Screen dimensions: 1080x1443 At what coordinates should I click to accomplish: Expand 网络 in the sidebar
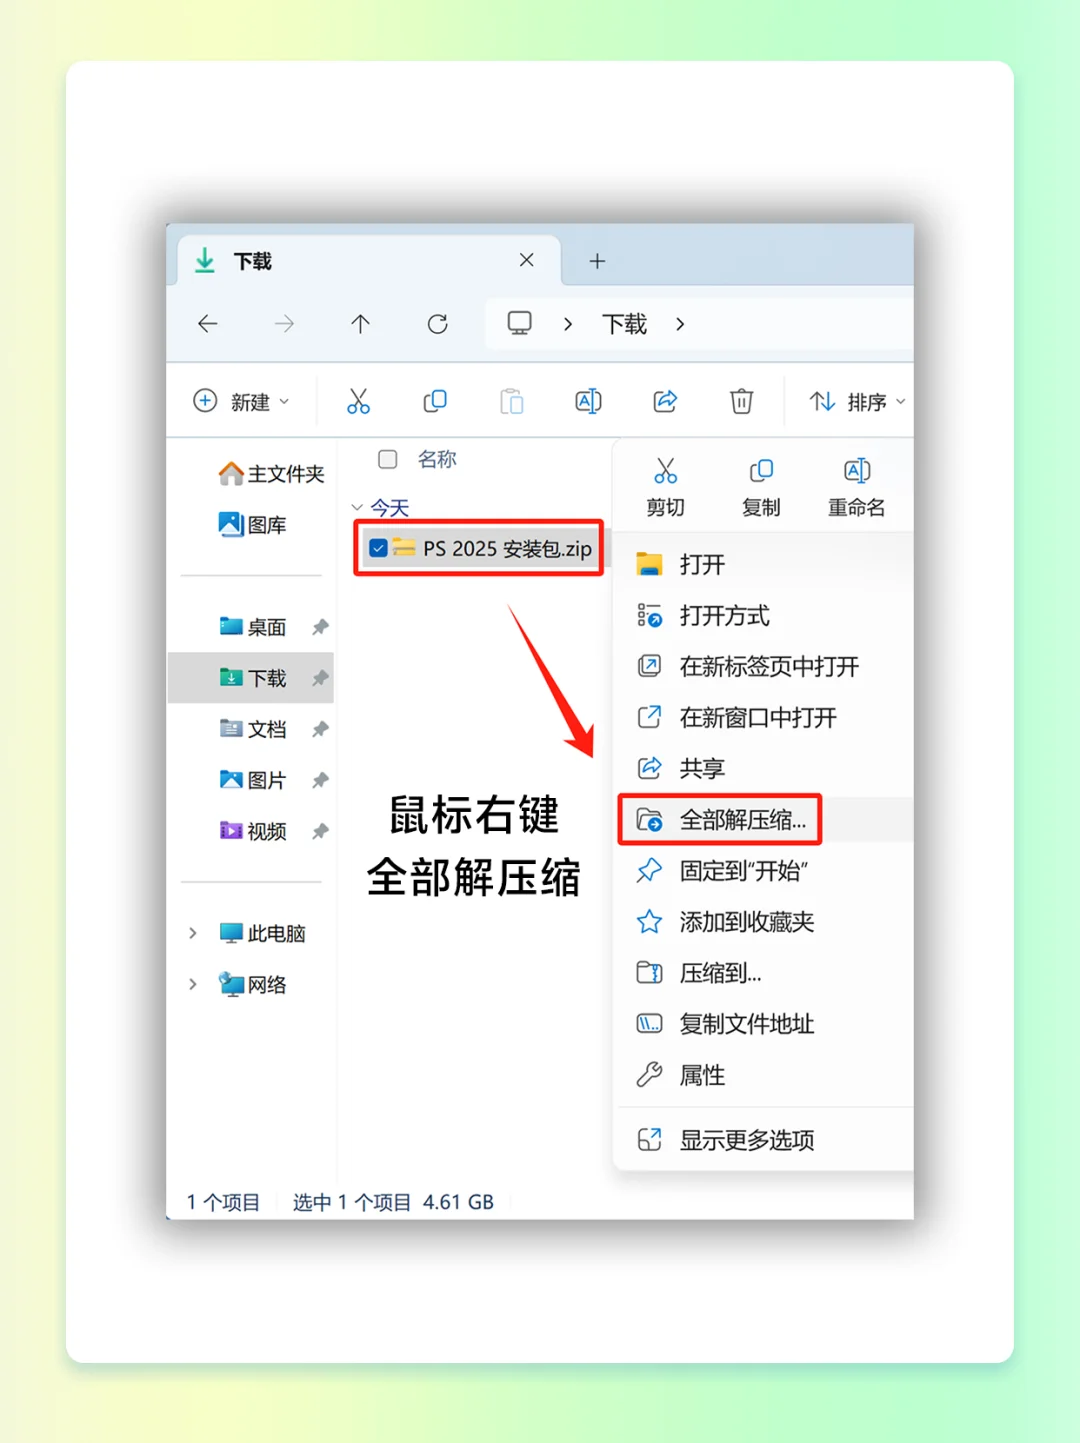coord(193,984)
